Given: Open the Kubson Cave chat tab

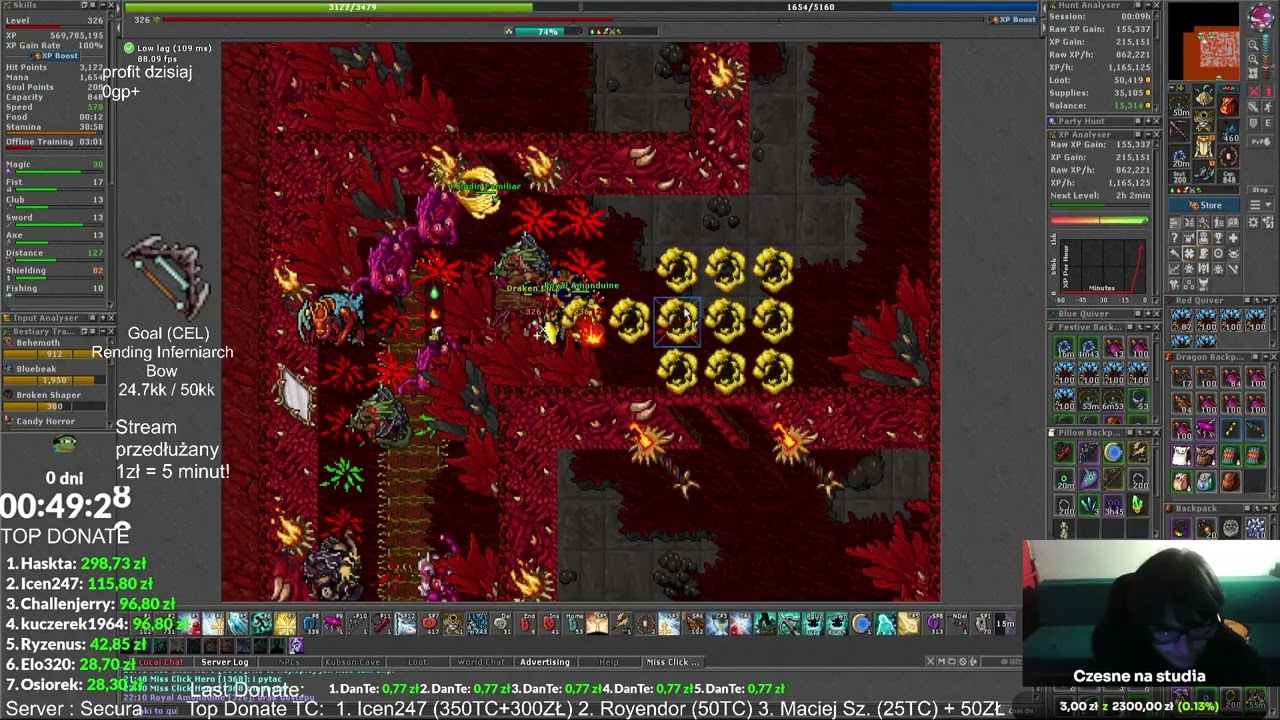Looking at the screenshot, I should coord(353,662).
